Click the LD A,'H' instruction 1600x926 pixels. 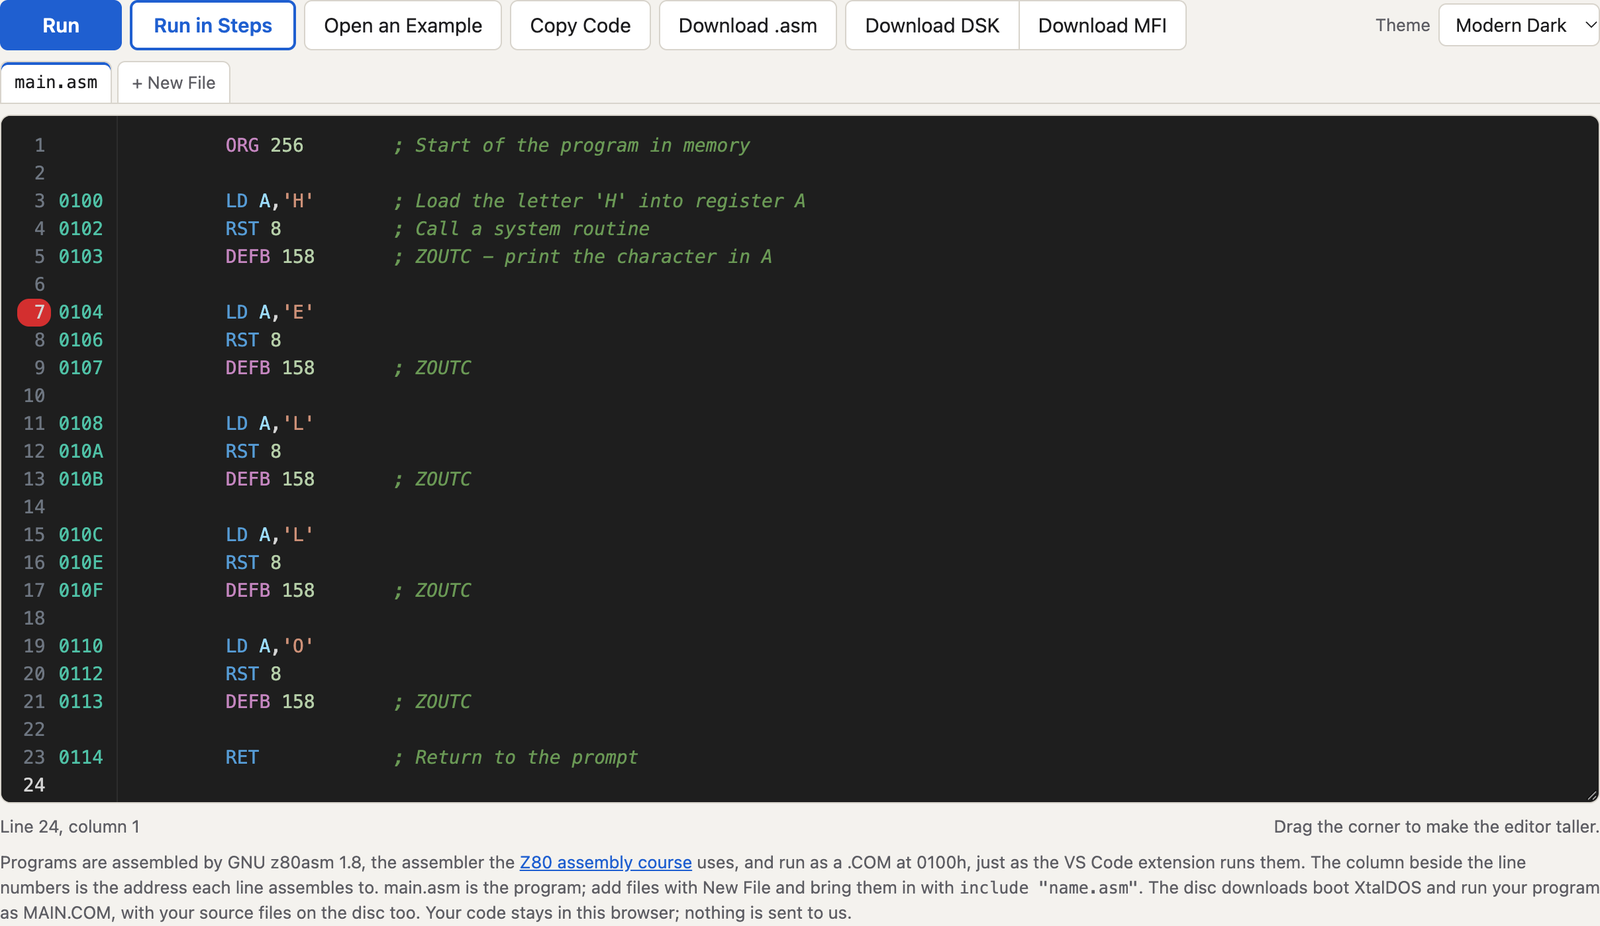click(270, 201)
